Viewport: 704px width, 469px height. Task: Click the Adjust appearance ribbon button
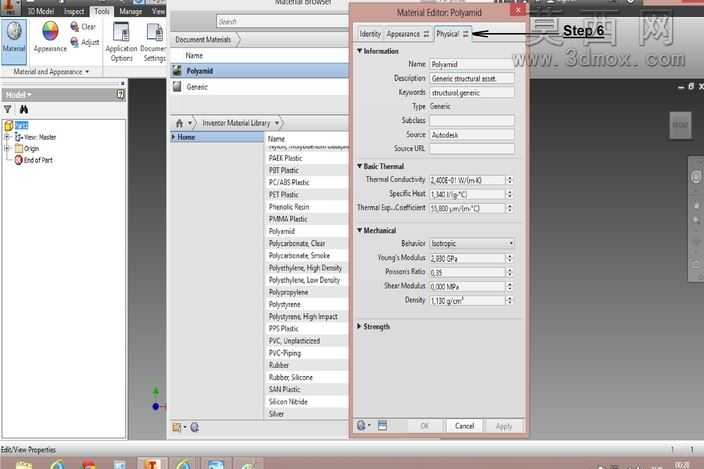point(84,42)
